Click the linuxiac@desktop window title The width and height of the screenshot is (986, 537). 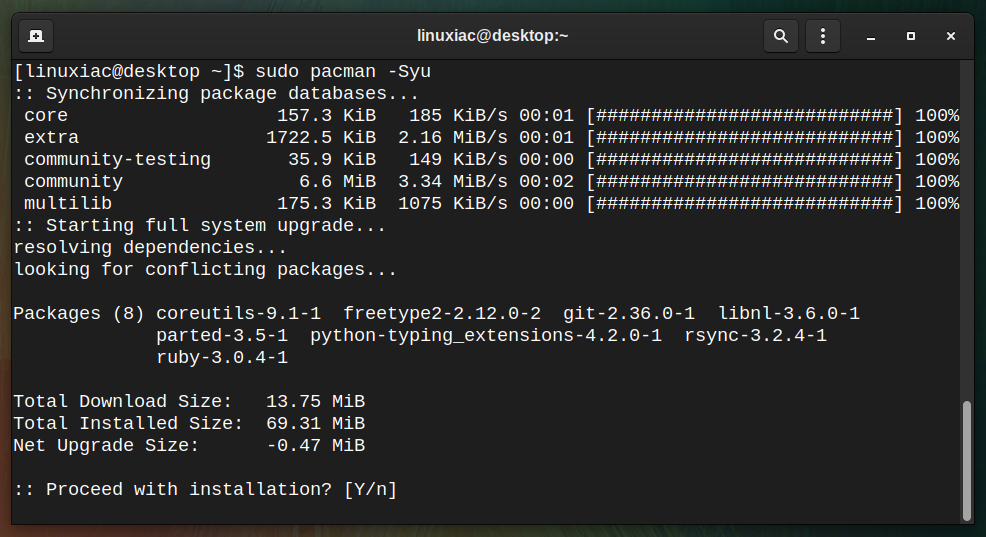click(492, 36)
